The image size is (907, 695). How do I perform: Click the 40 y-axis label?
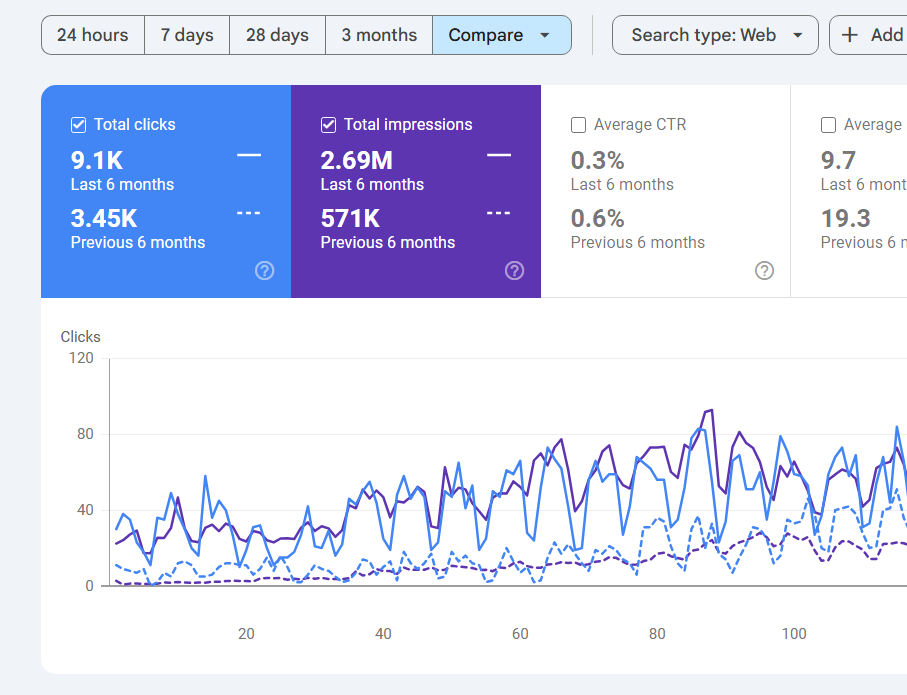coord(85,510)
